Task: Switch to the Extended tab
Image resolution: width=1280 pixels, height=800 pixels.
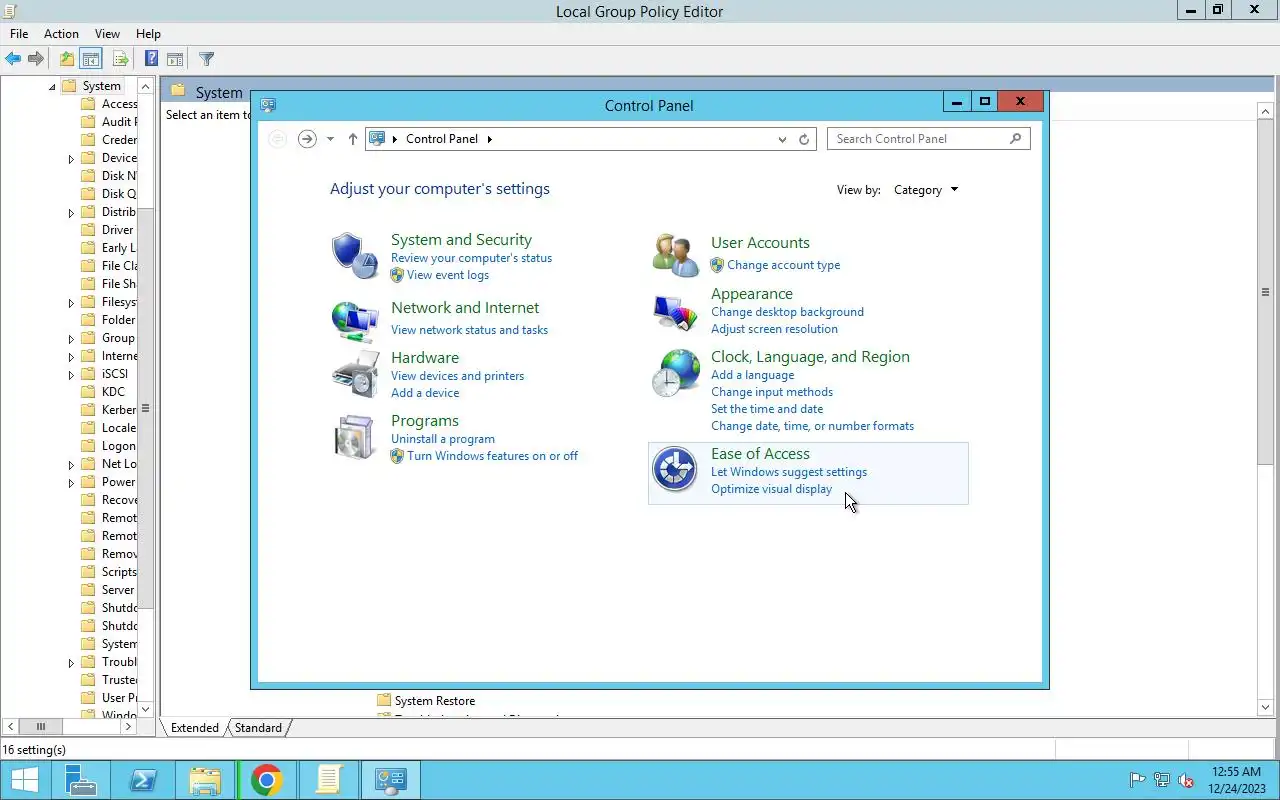Action: (x=195, y=728)
